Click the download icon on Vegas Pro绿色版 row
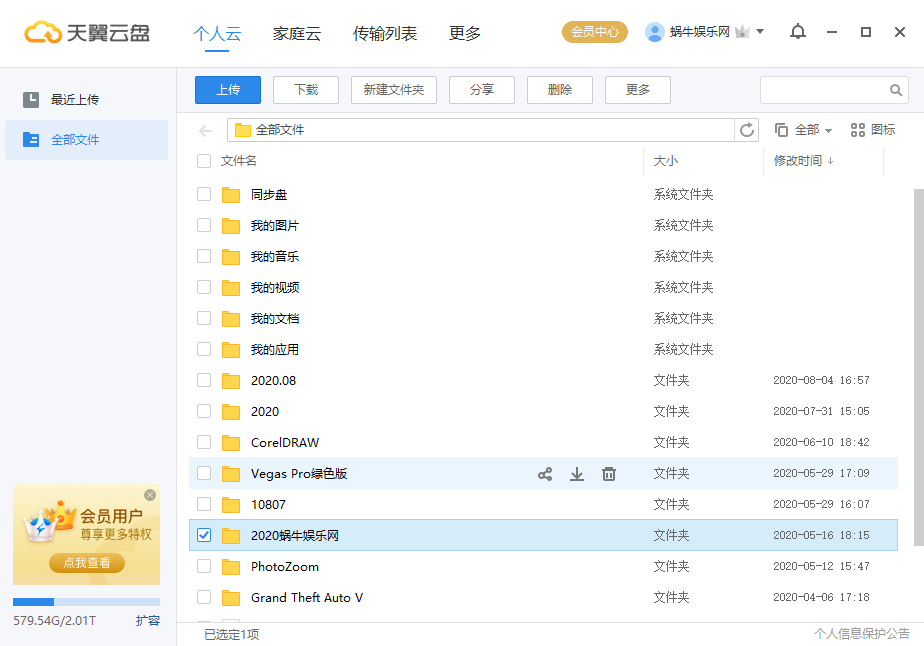 point(577,475)
